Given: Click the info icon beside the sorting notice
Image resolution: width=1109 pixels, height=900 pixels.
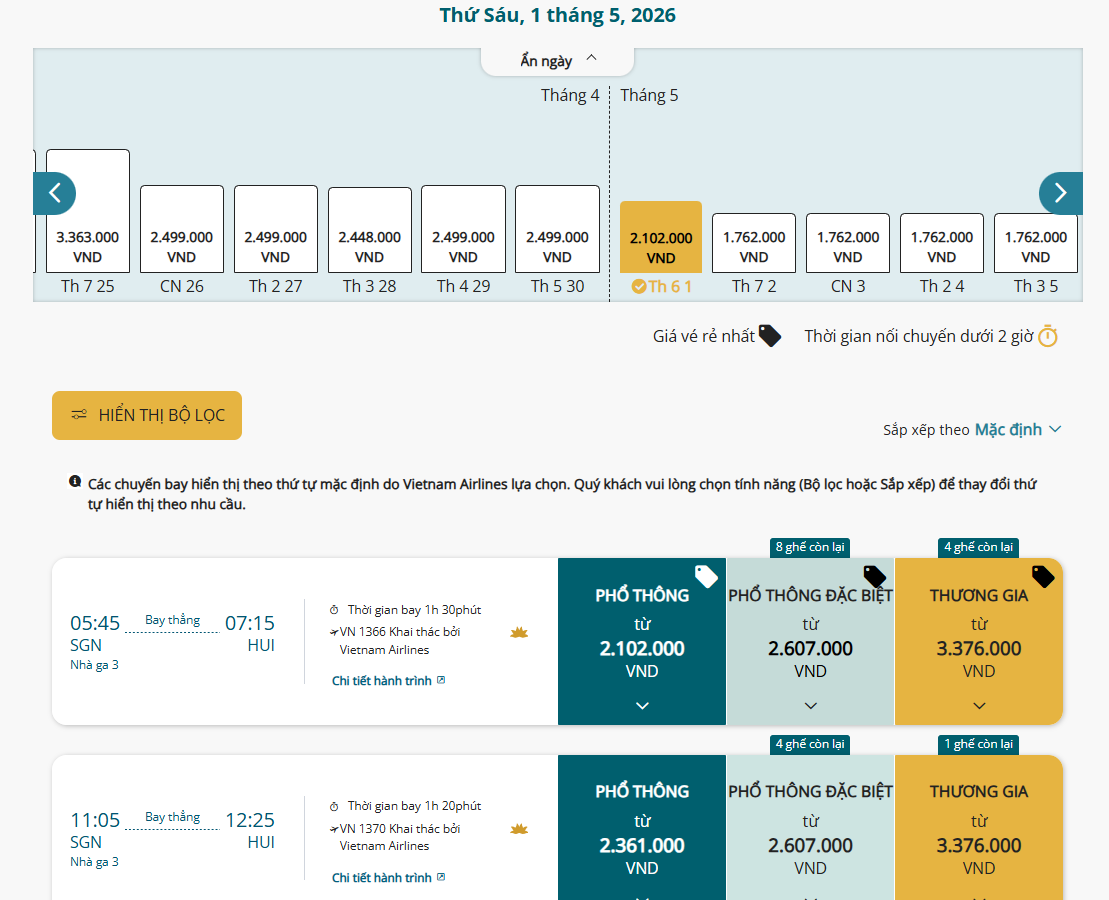Looking at the screenshot, I should click(75, 482).
